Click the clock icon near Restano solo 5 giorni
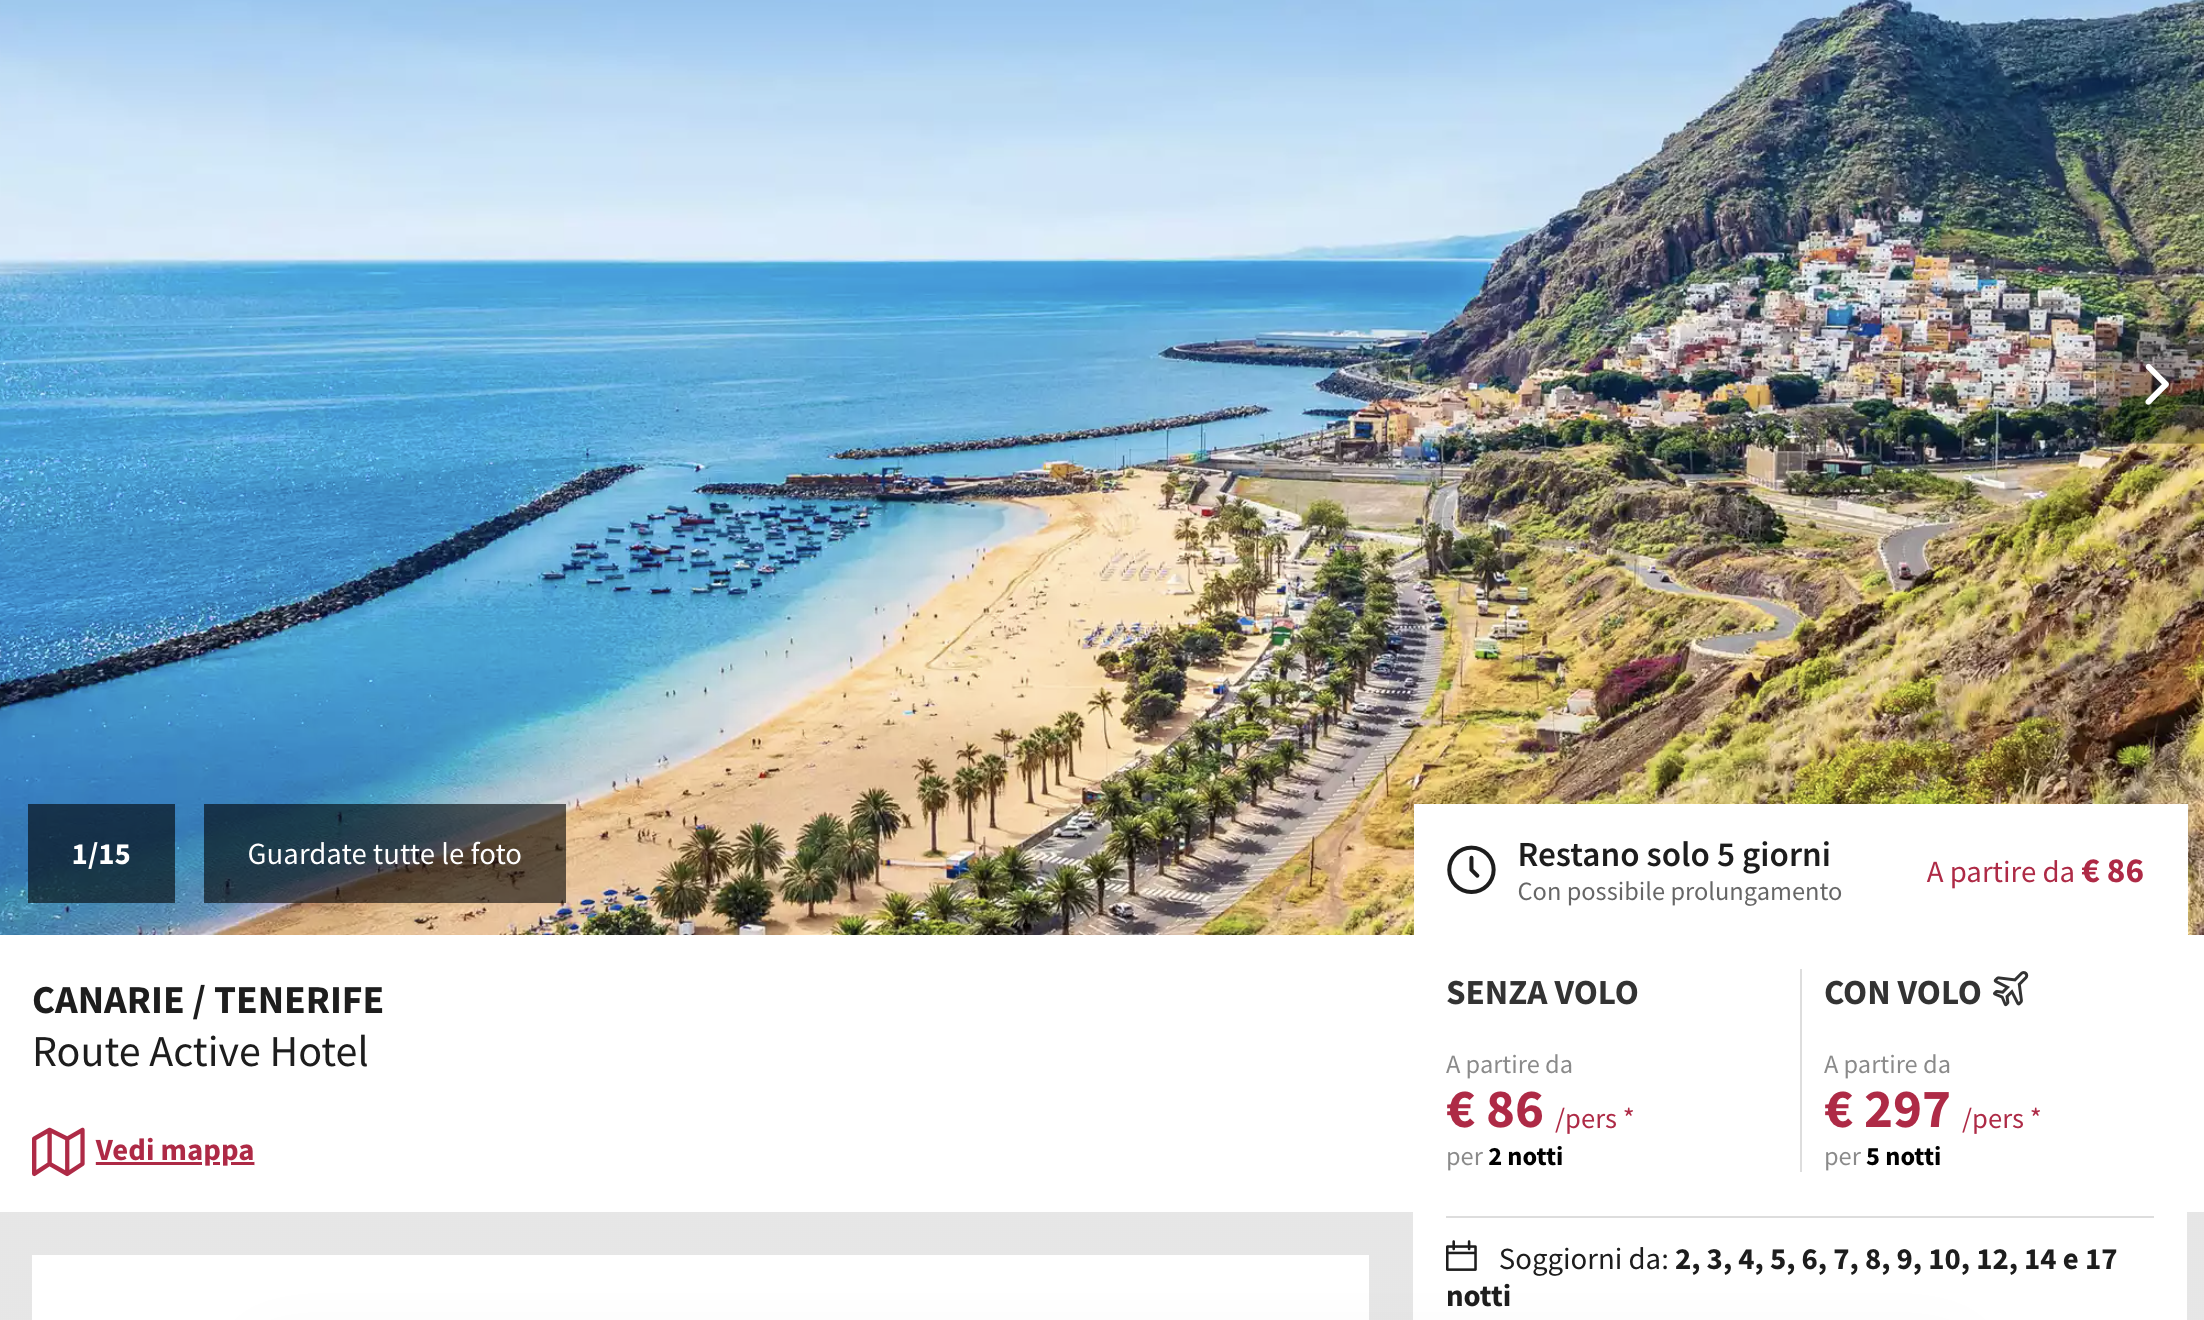Screen dimensions: 2204x1320 coord(1471,870)
